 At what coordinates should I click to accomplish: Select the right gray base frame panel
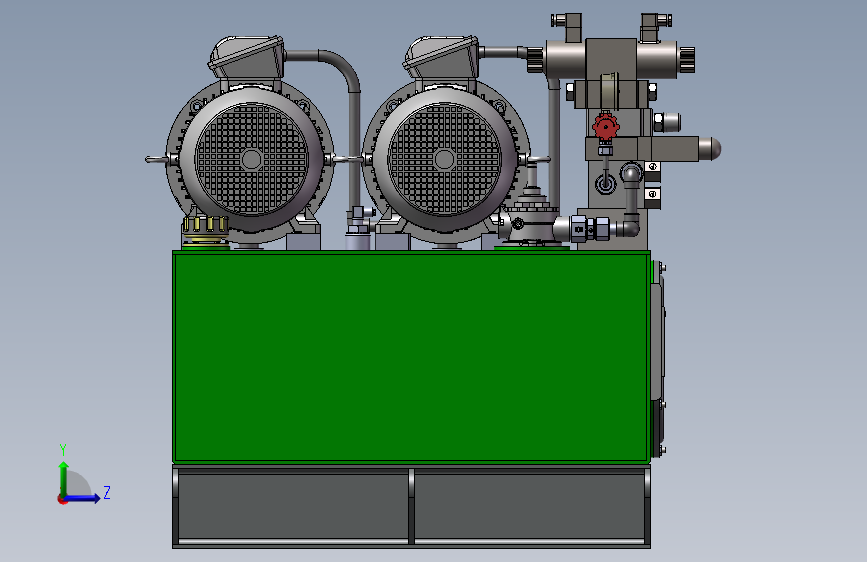(x=529, y=506)
